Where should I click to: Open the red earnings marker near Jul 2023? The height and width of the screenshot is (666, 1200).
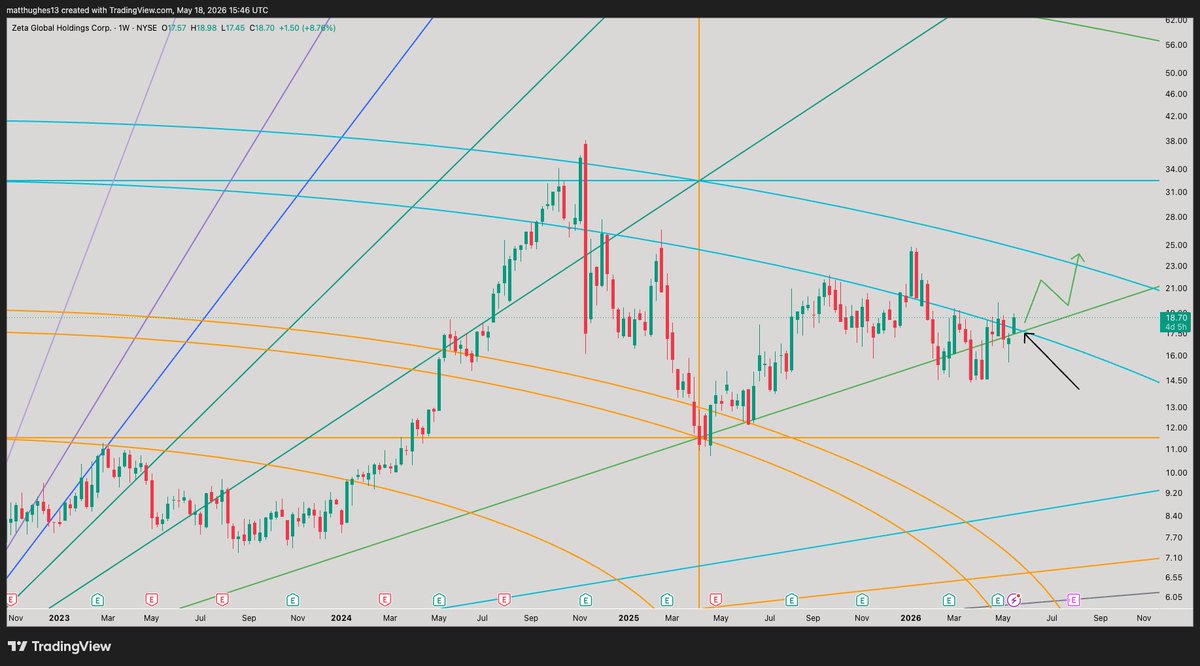pyautogui.click(x=222, y=599)
